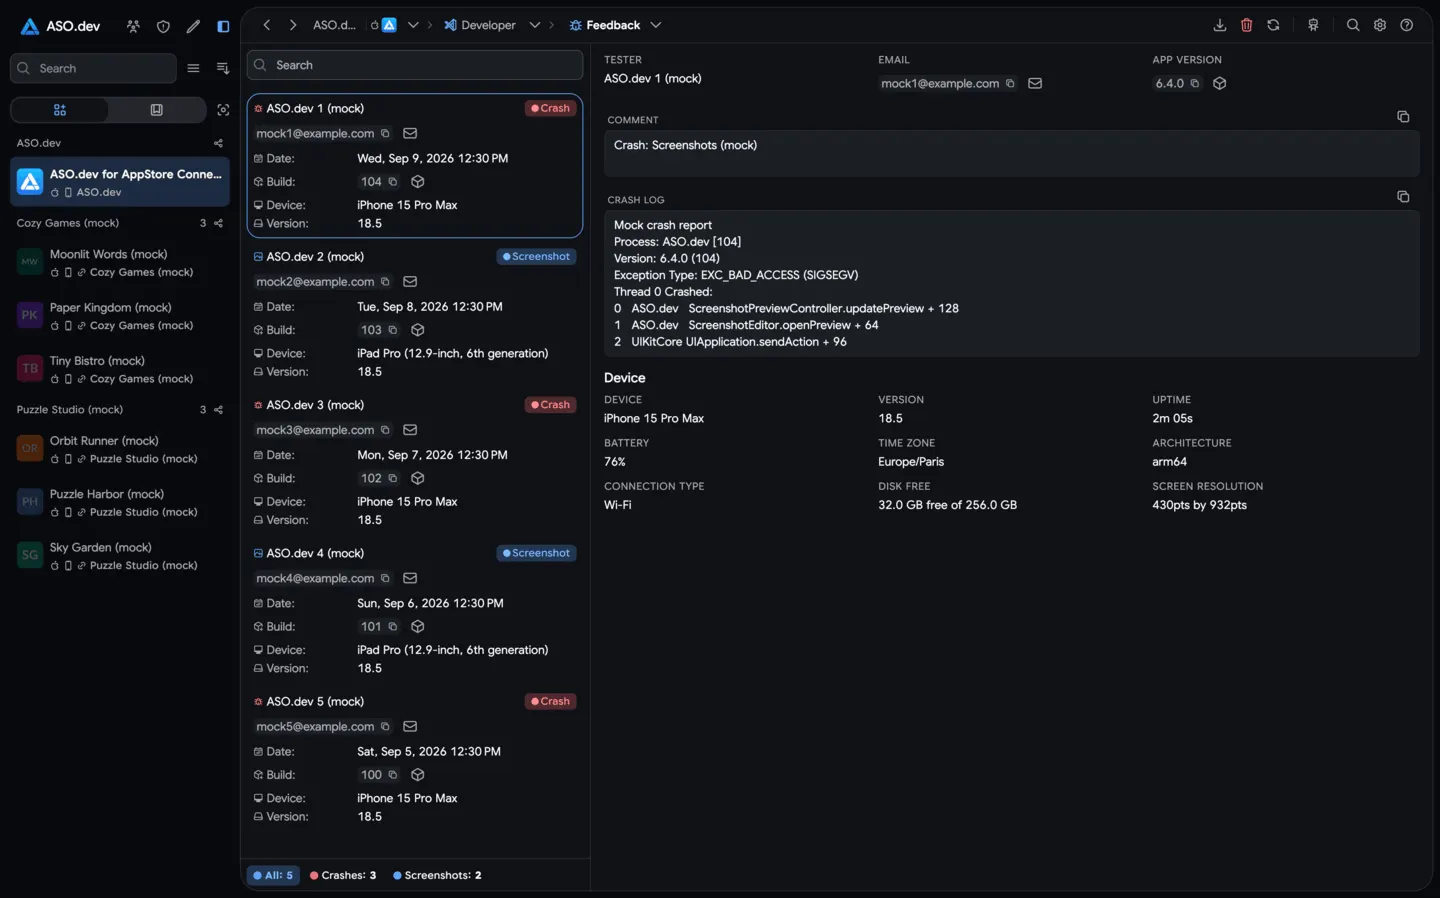Screen dimensions: 1440x898
Task: Go back with the left chevron
Action: (x=267, y=25)
